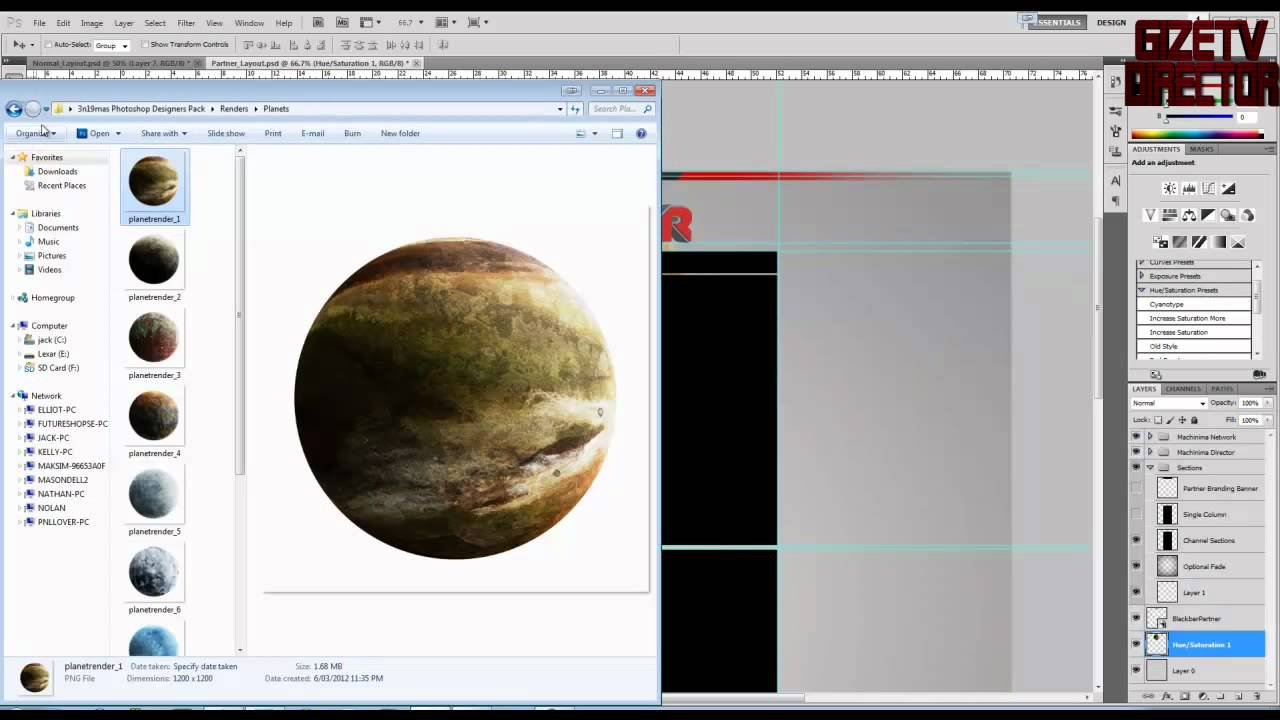Click the Slide show button
The image size is (1280, 720).
point(226,133)
